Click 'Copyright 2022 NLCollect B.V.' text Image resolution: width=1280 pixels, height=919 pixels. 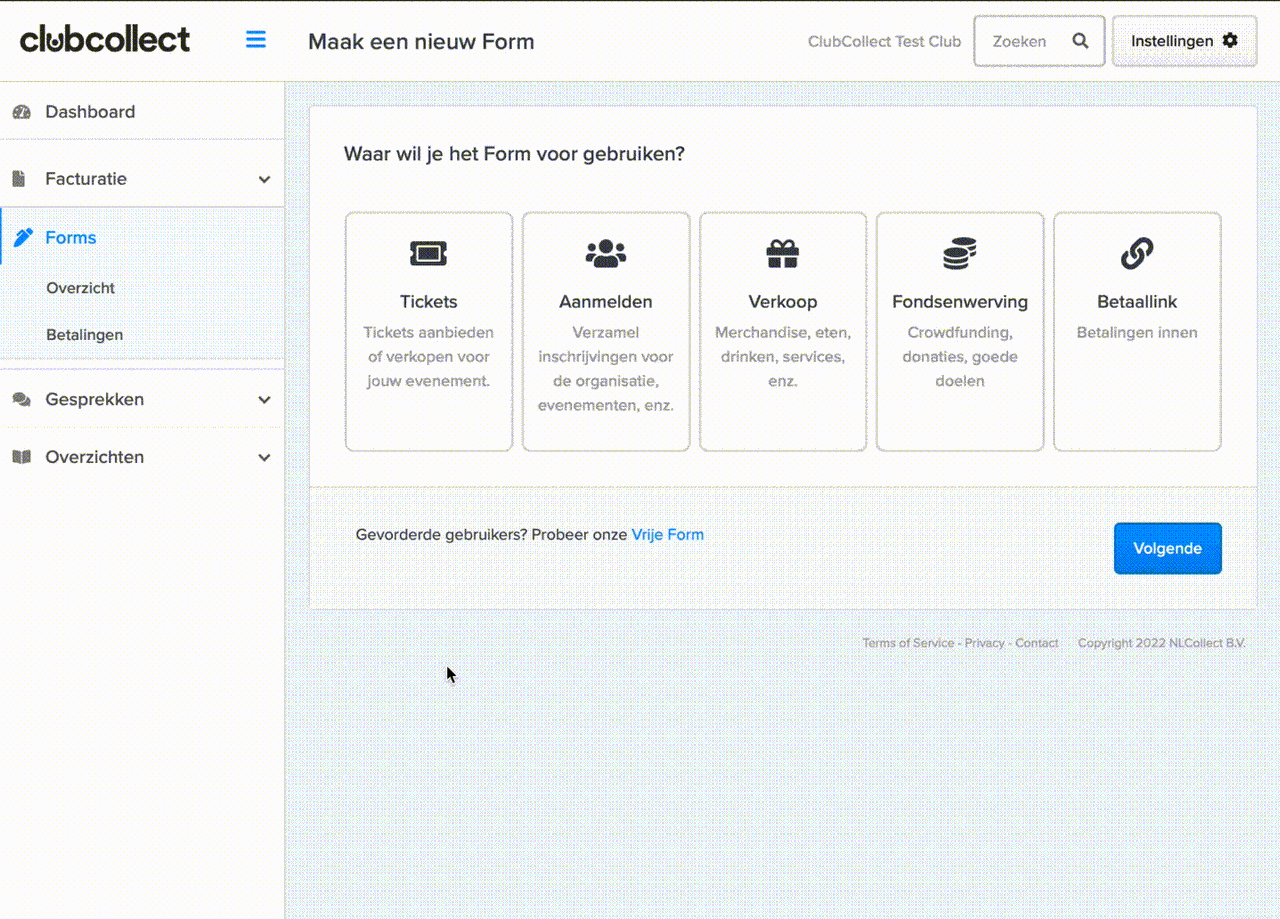[x=1162, y=643]
